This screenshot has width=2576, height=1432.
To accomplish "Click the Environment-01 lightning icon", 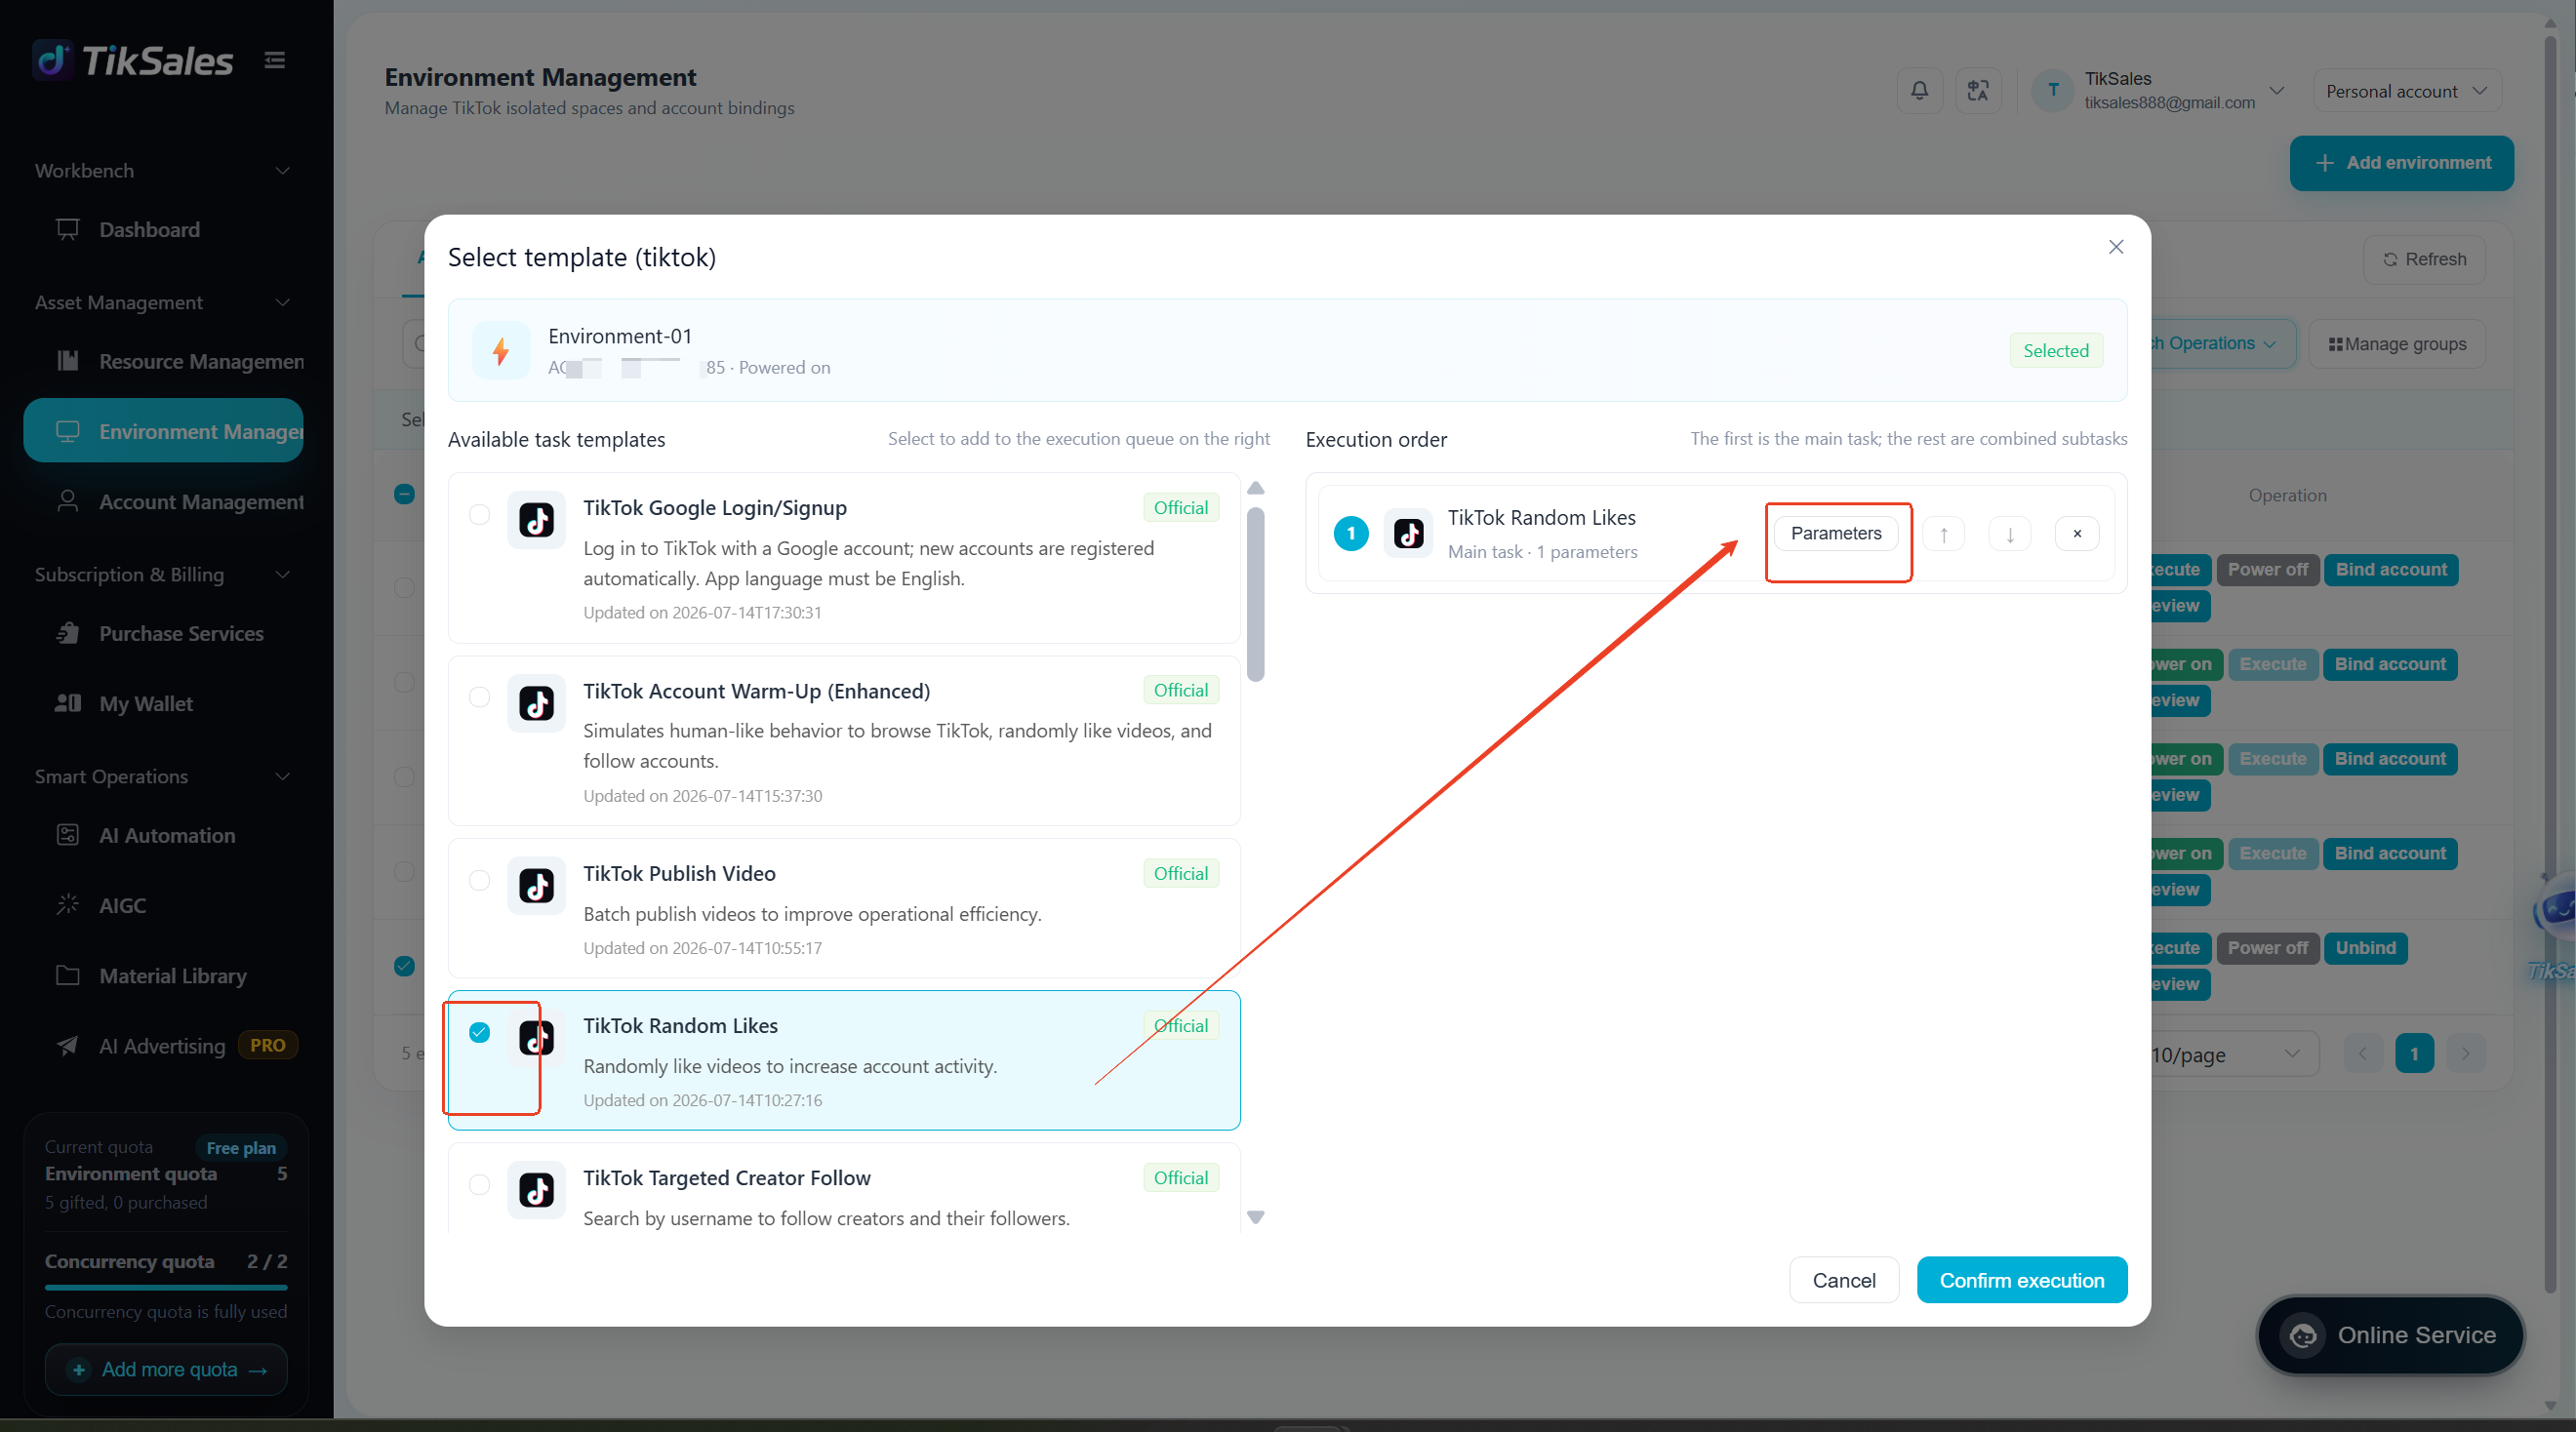I will pyautogui.click(x=501, y=351).
